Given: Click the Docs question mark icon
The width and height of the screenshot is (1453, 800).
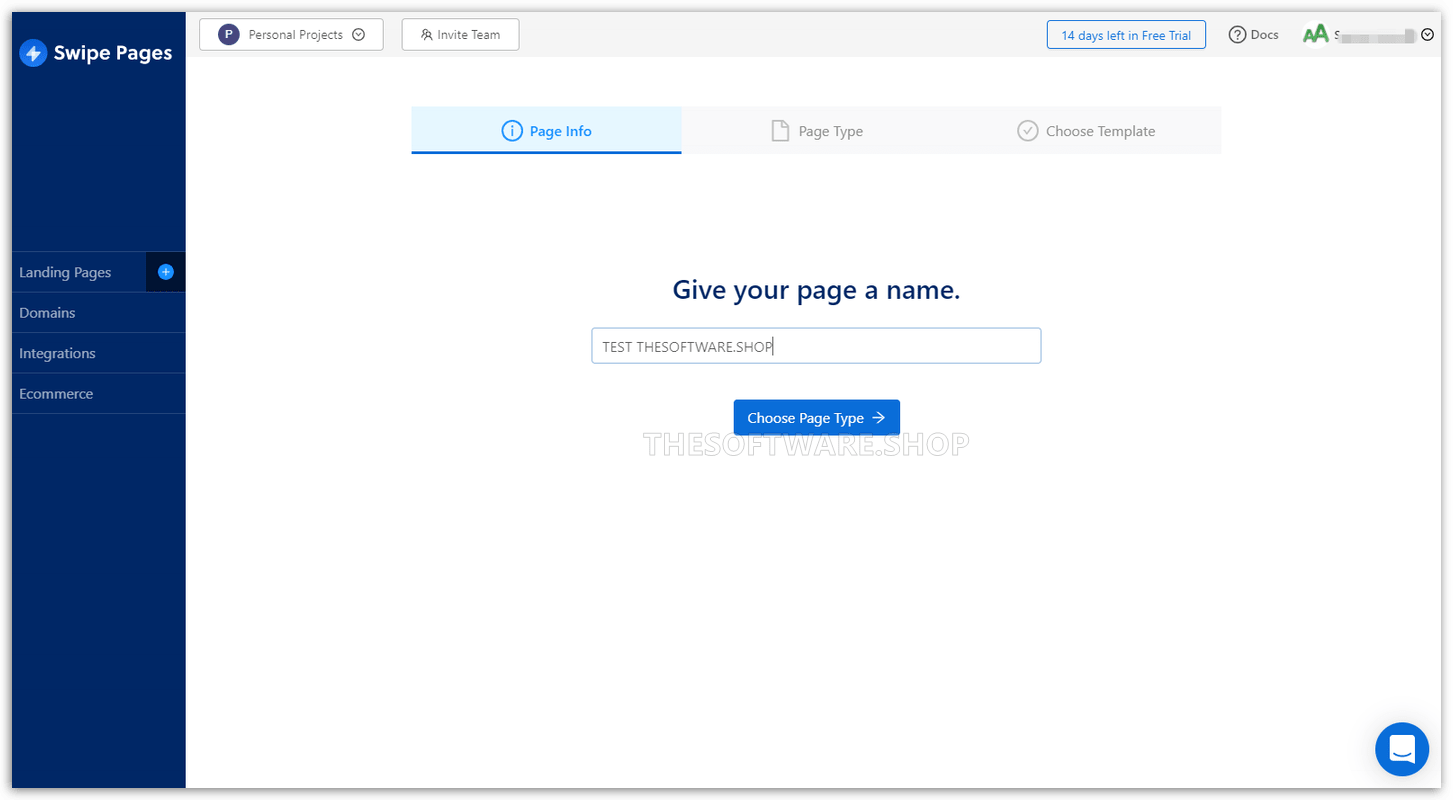Looking at the screenshot, I should click(1237, 35).
